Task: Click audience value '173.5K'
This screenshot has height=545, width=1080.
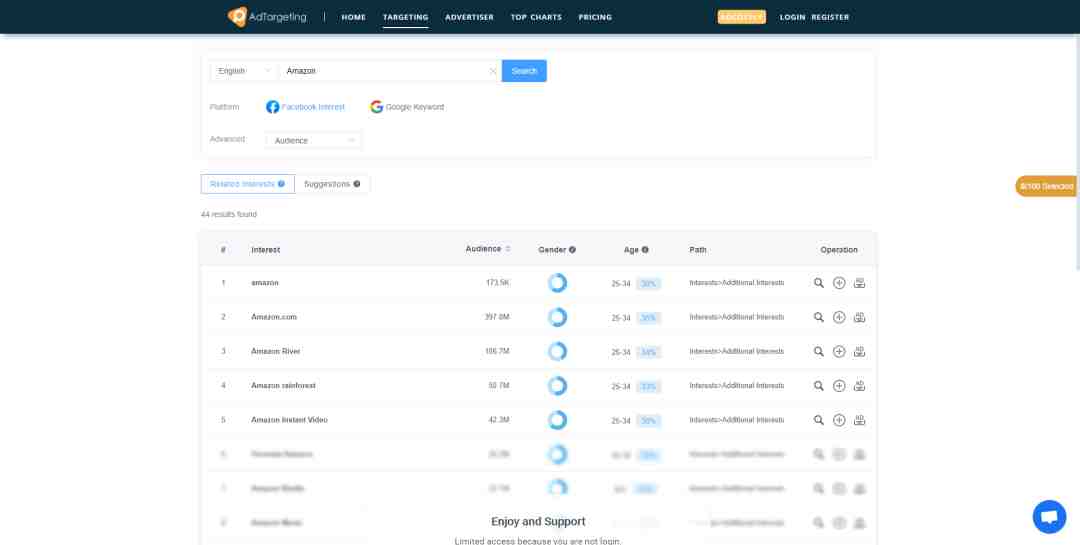Action: (x=497, y=283)
